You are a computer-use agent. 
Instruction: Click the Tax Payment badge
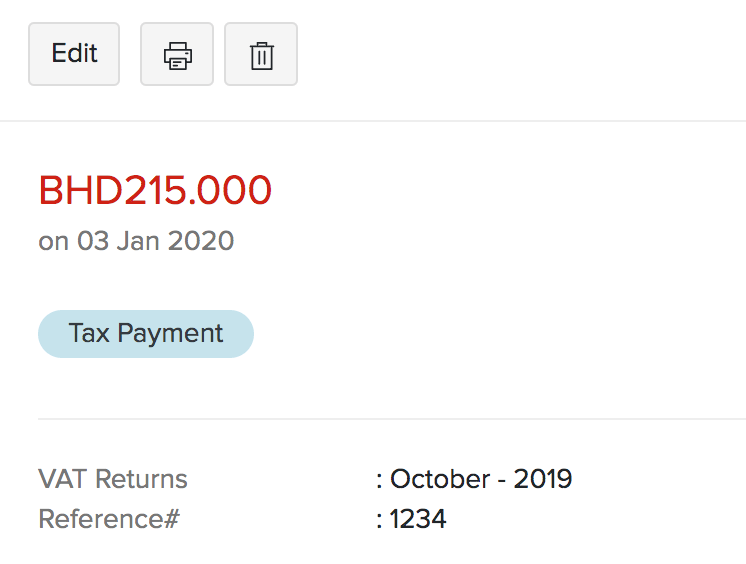point(146,333)
